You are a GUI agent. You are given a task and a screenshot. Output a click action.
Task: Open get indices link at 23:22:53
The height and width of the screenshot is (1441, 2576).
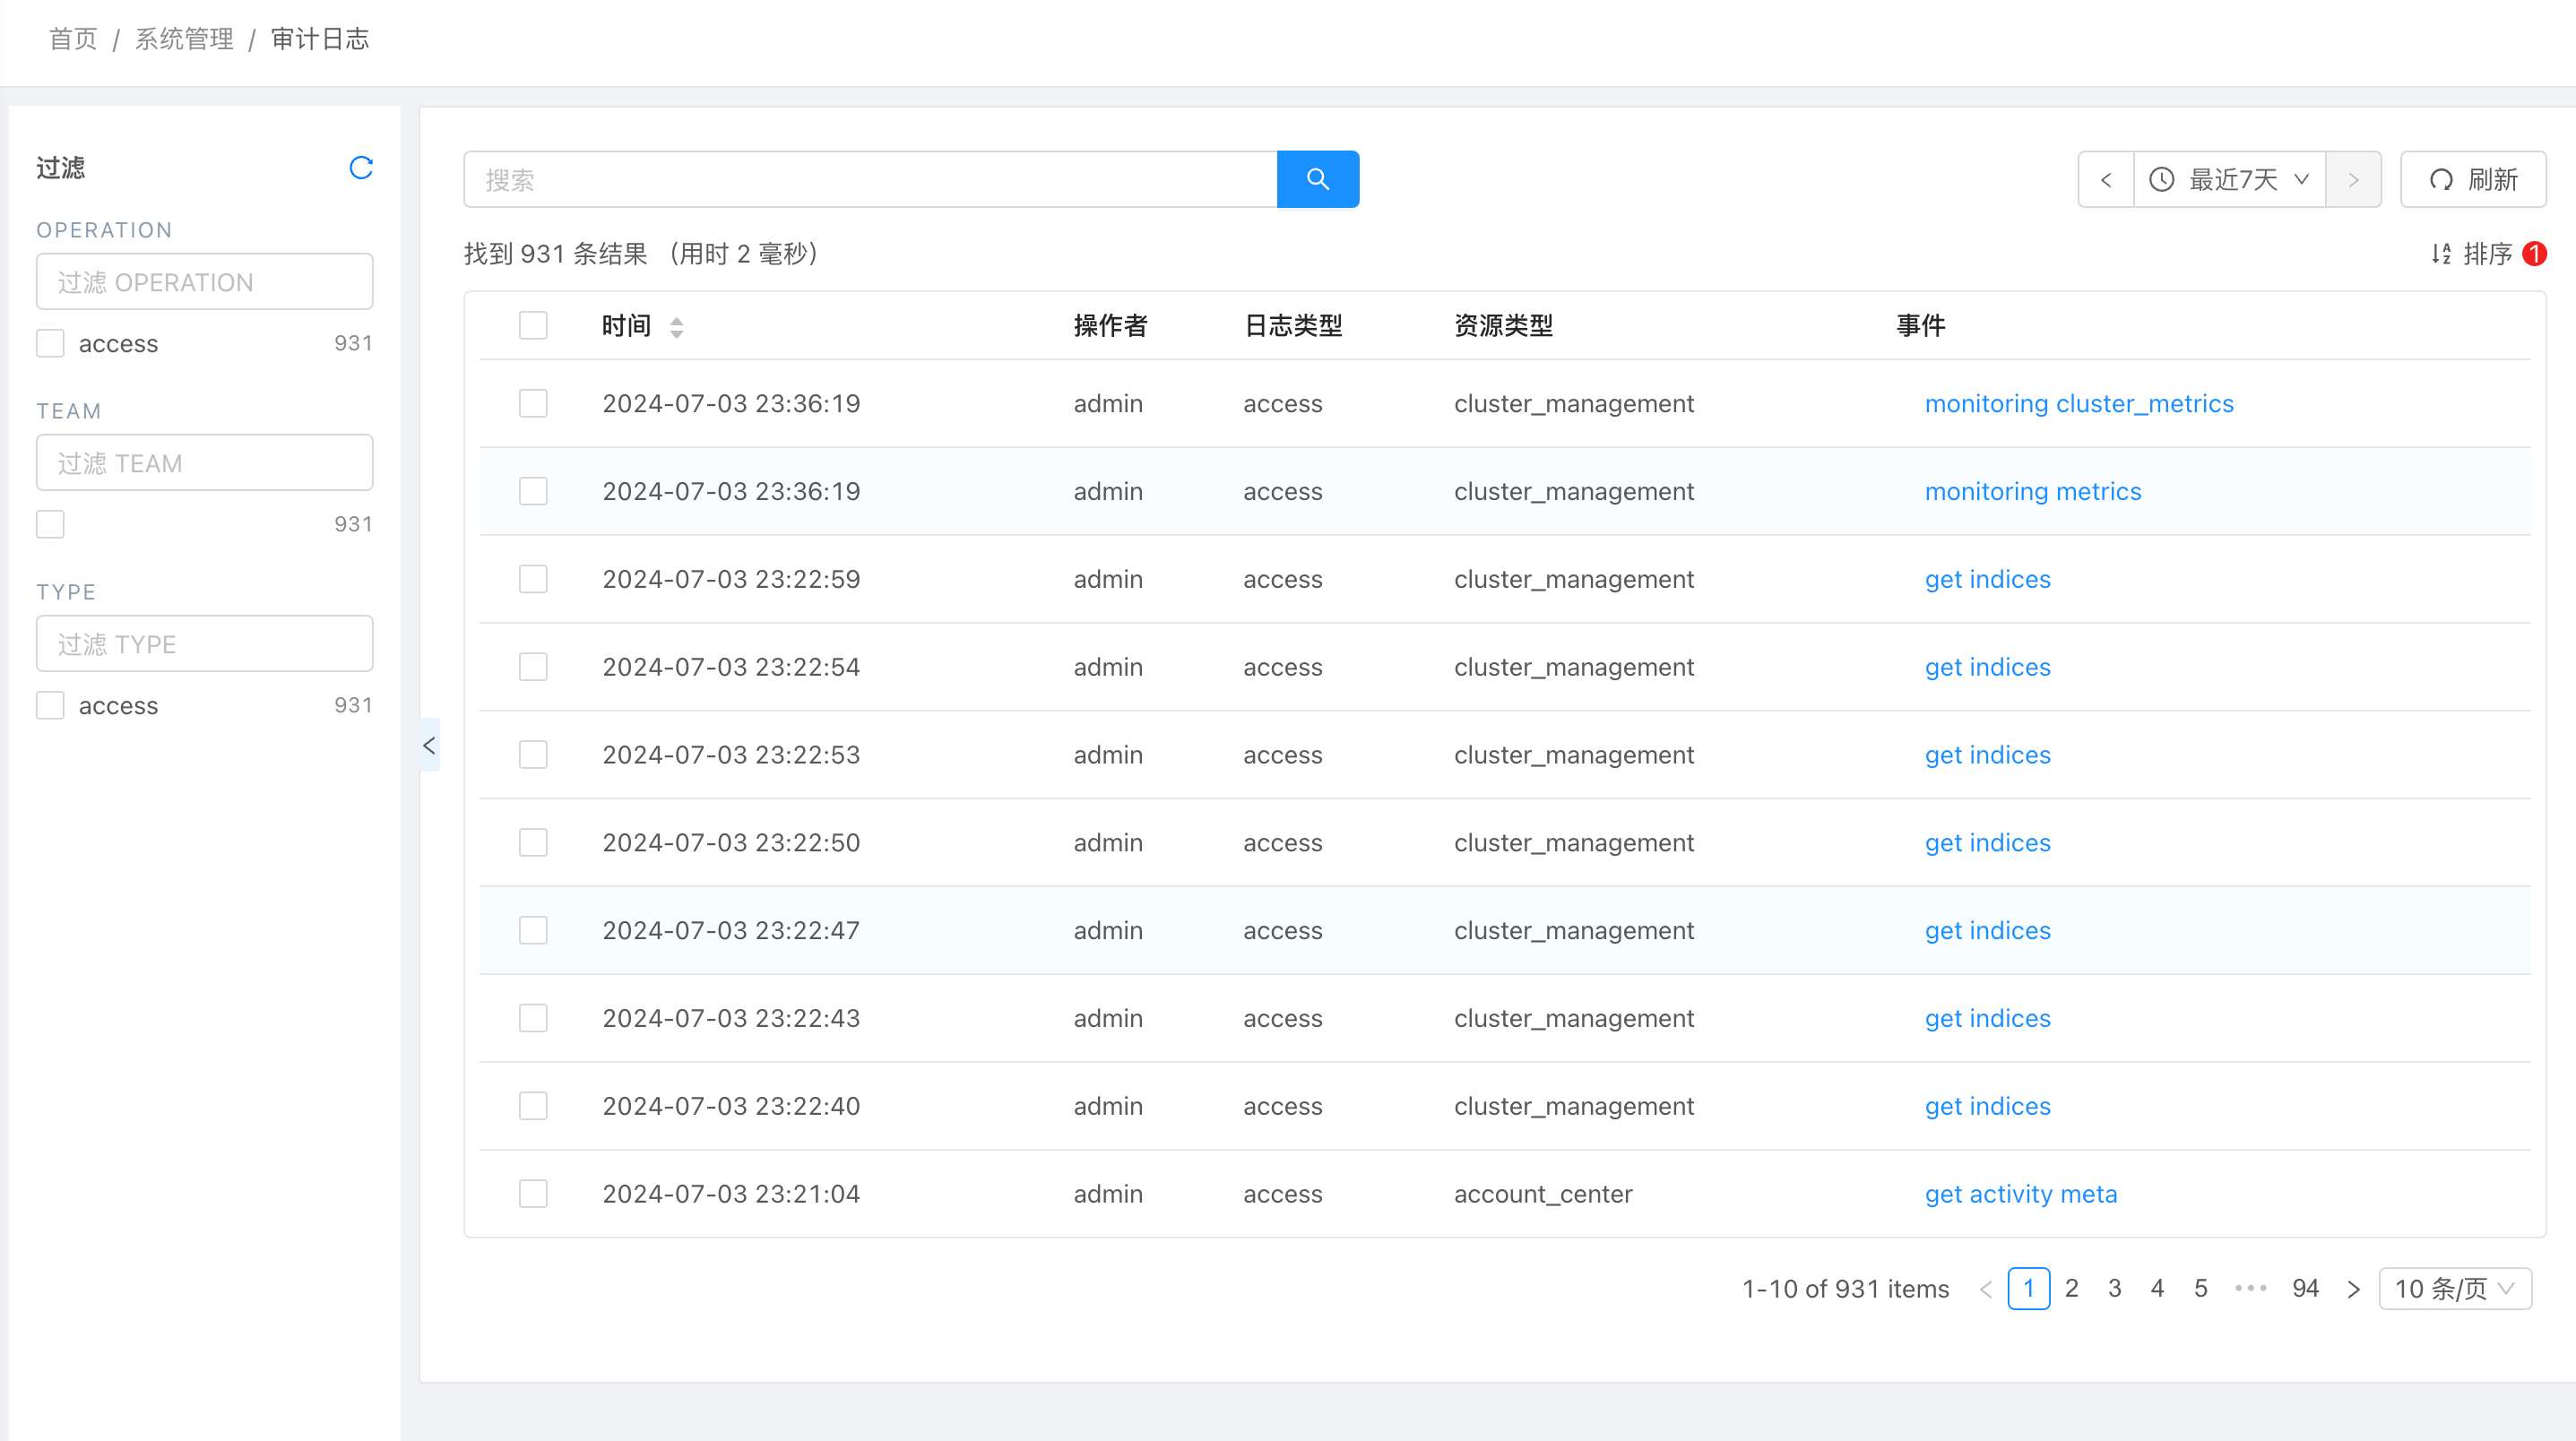(x=1988, y=755)
